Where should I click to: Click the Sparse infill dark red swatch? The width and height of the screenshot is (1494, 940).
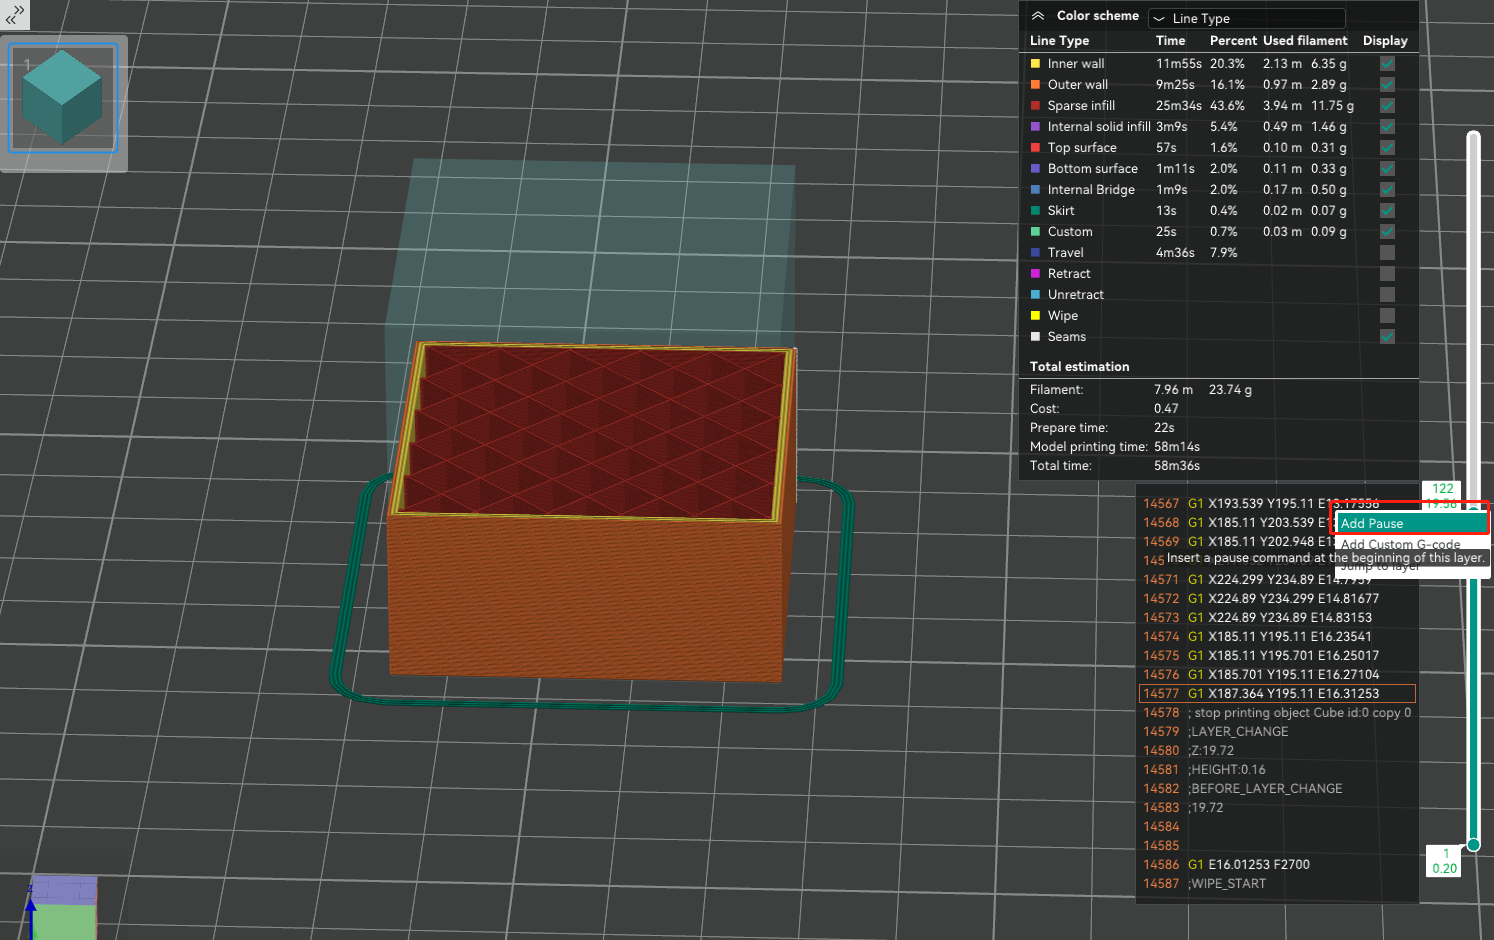pos(1036,106)
